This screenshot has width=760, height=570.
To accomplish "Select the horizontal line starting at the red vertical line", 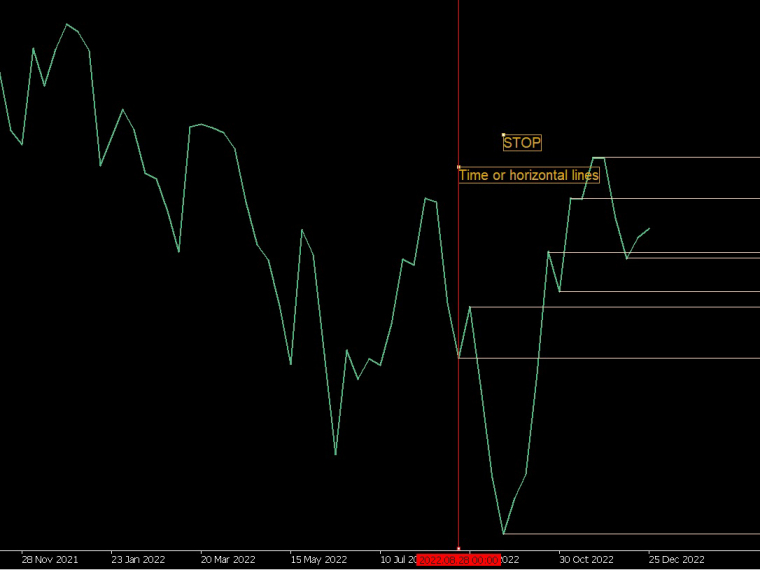I will (609, 358).
